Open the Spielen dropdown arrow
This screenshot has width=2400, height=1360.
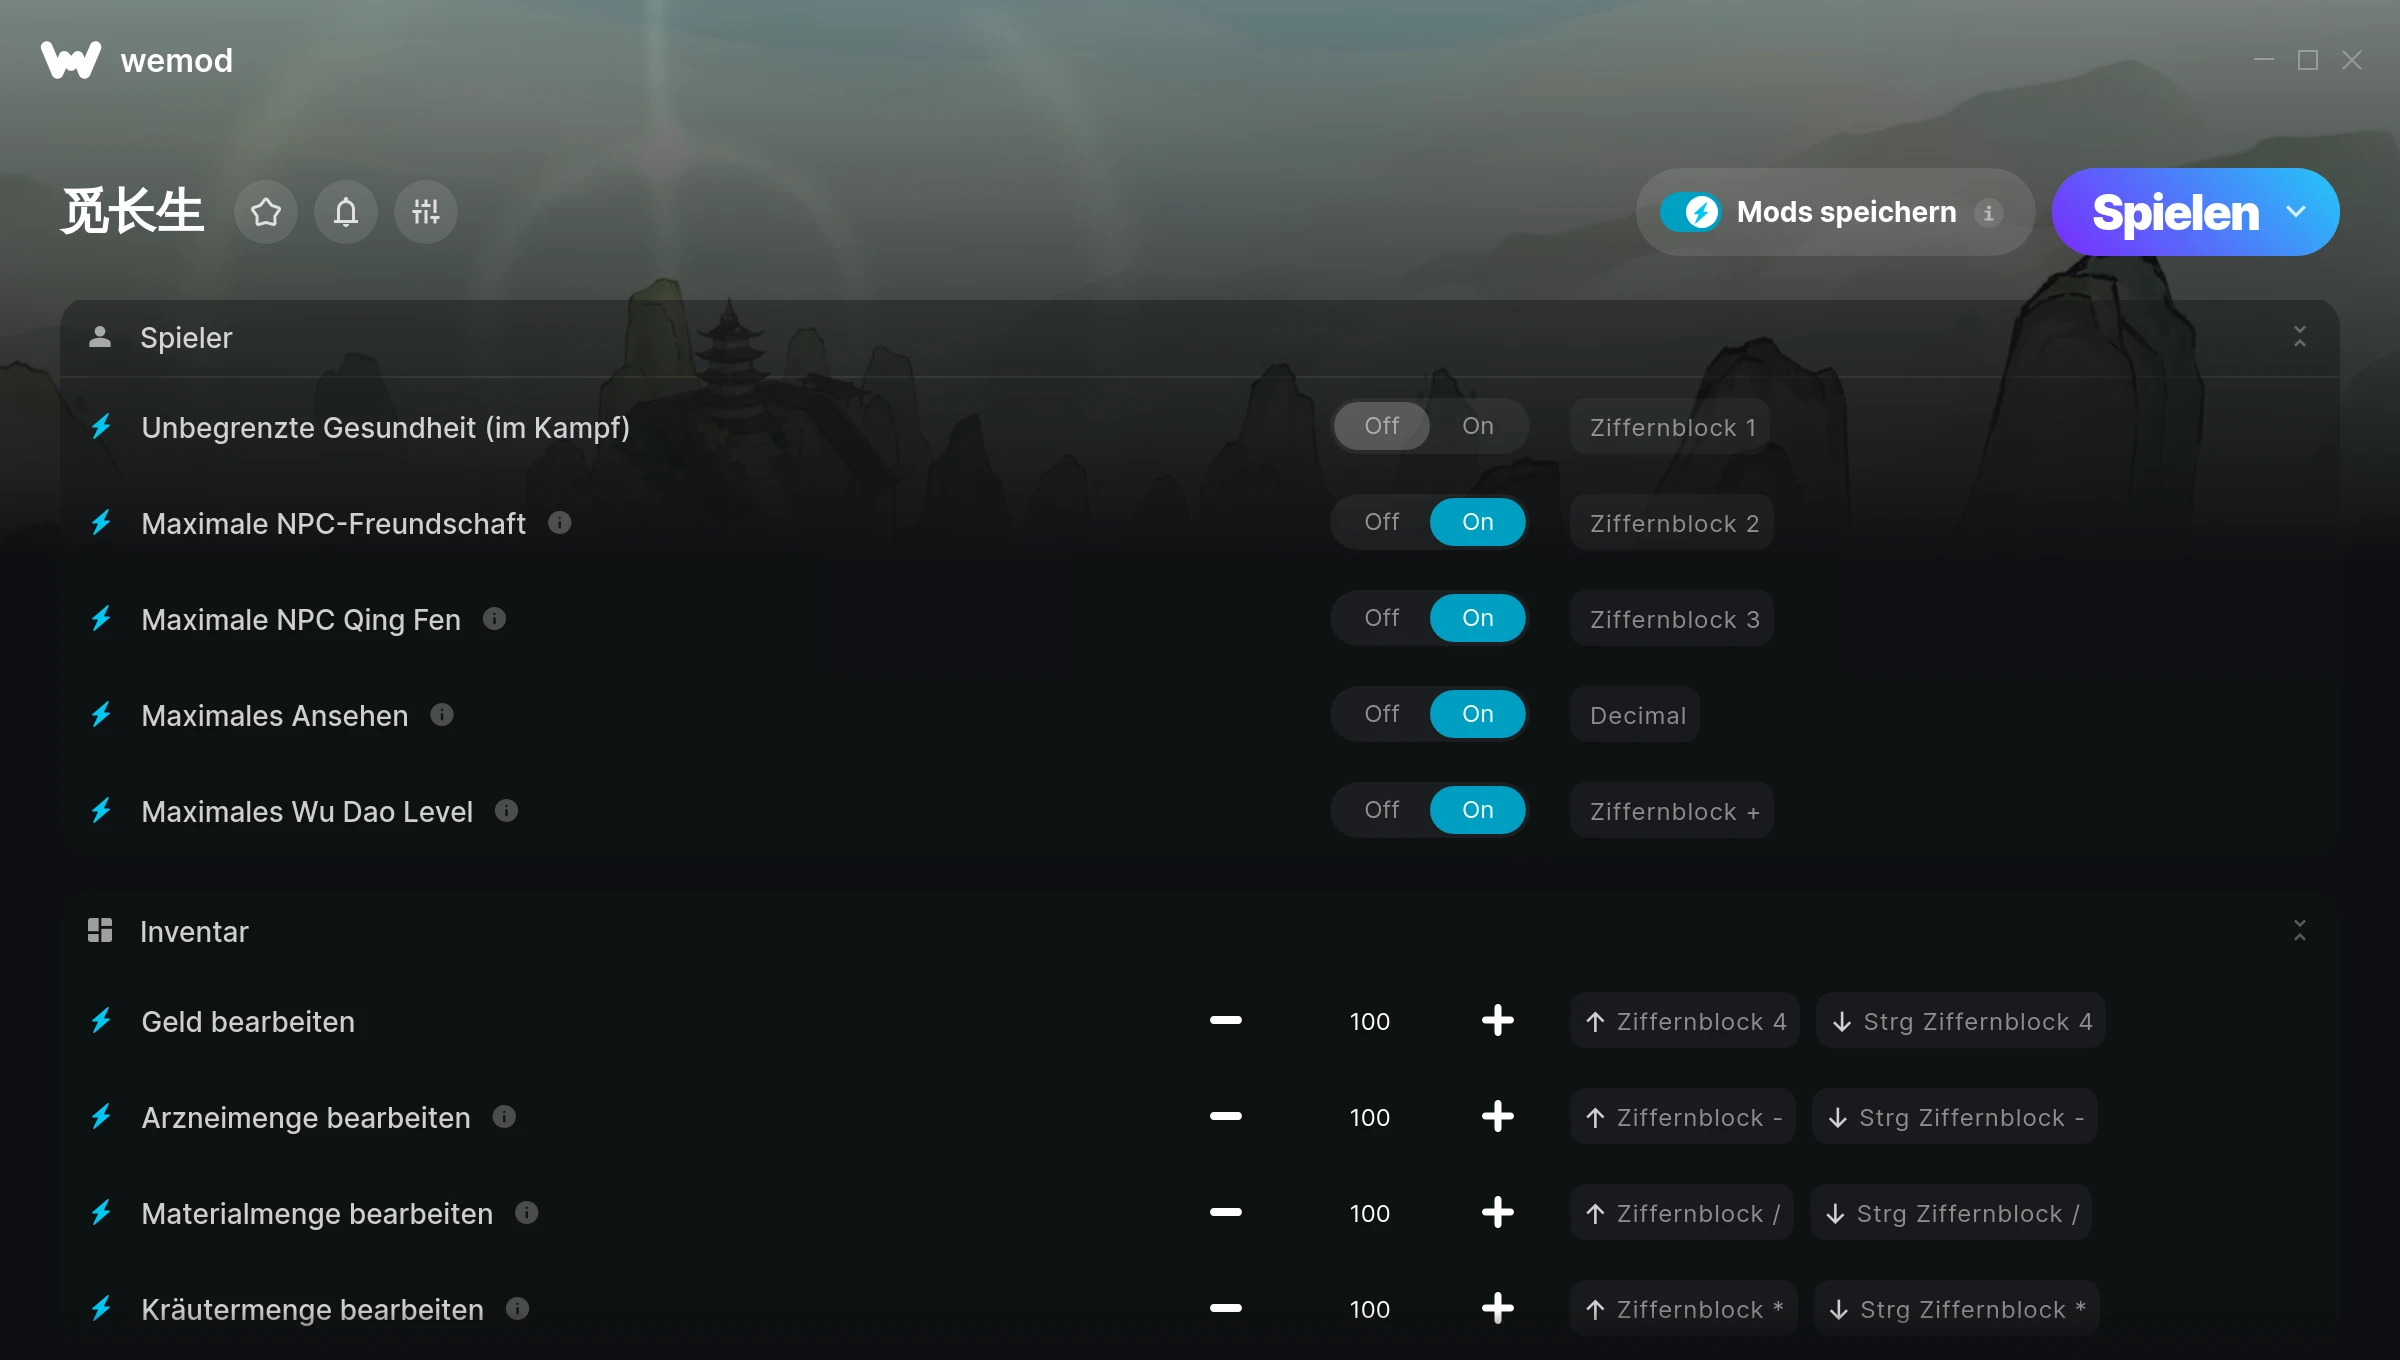(2296, 212)
